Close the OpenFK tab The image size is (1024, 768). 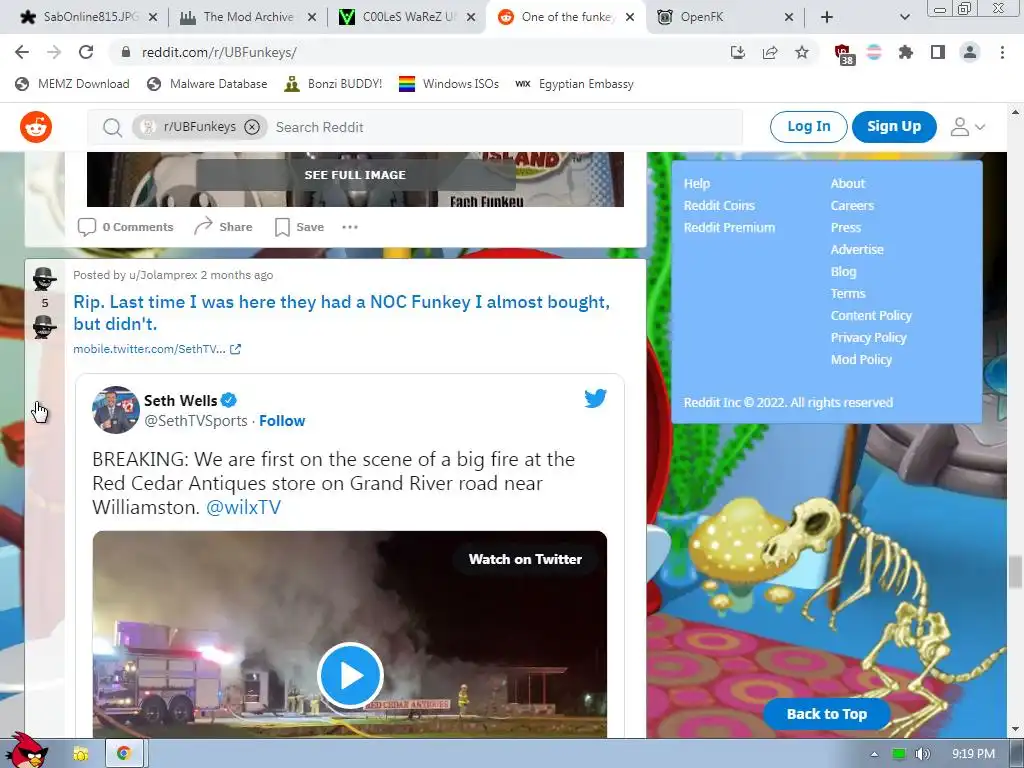coord(789,17)
